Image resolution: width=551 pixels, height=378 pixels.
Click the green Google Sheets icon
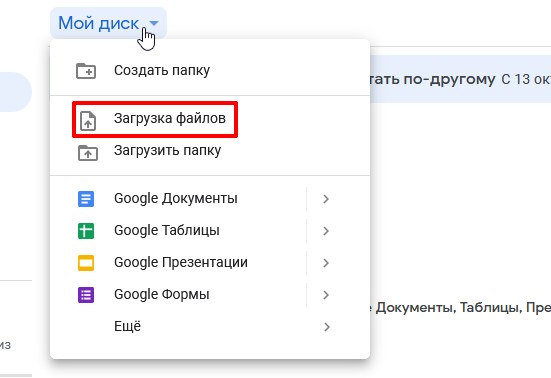pos(86,231)
